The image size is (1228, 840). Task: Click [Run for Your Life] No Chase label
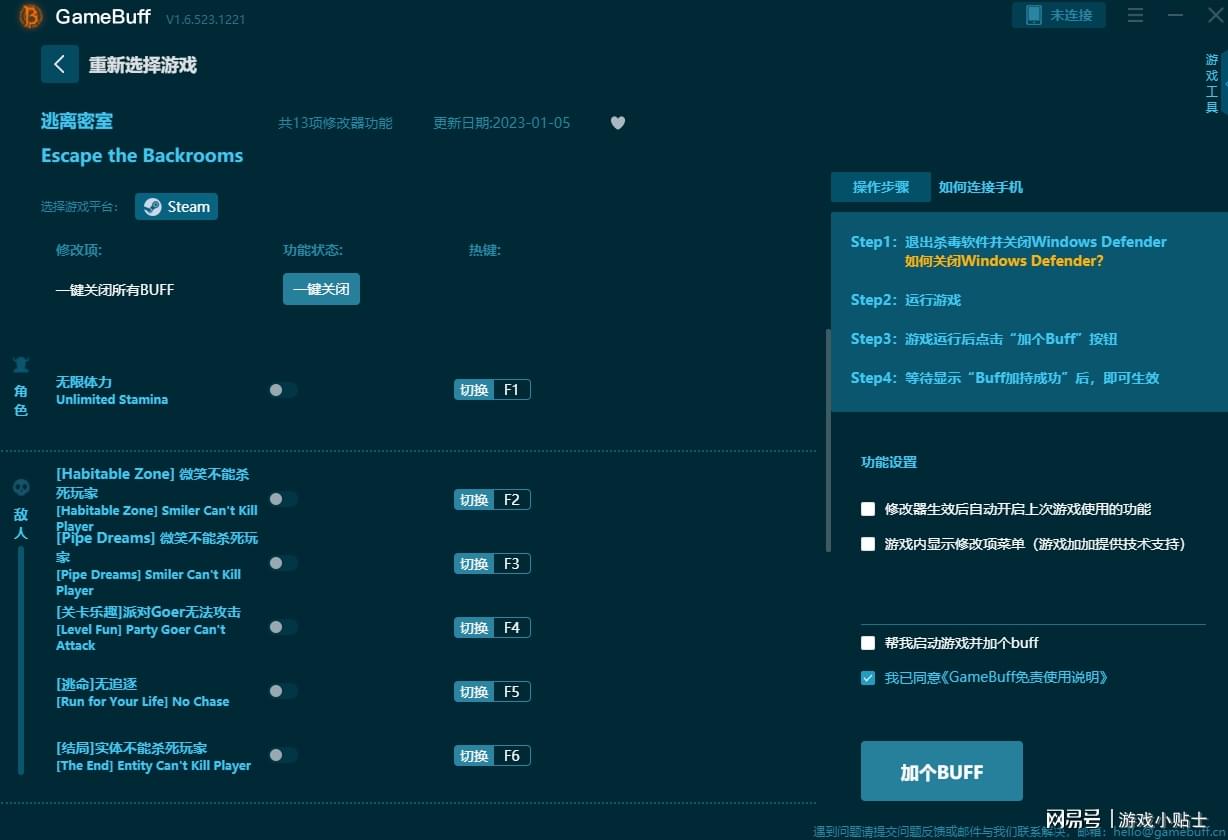coord(143,701)
